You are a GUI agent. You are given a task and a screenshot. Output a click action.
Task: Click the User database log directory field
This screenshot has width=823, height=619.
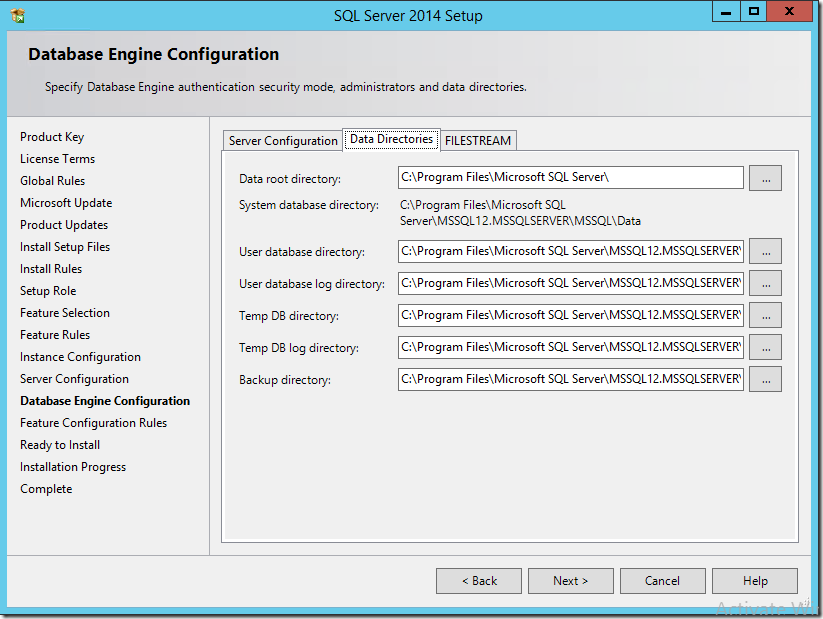click(571, 284)
